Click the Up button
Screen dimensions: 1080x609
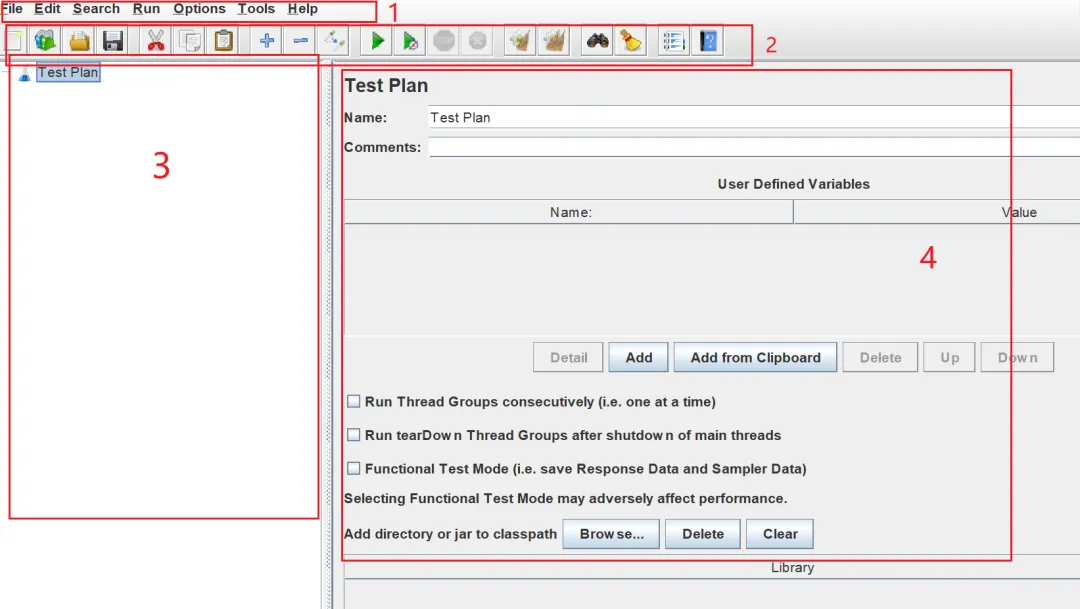pos(949,358)
